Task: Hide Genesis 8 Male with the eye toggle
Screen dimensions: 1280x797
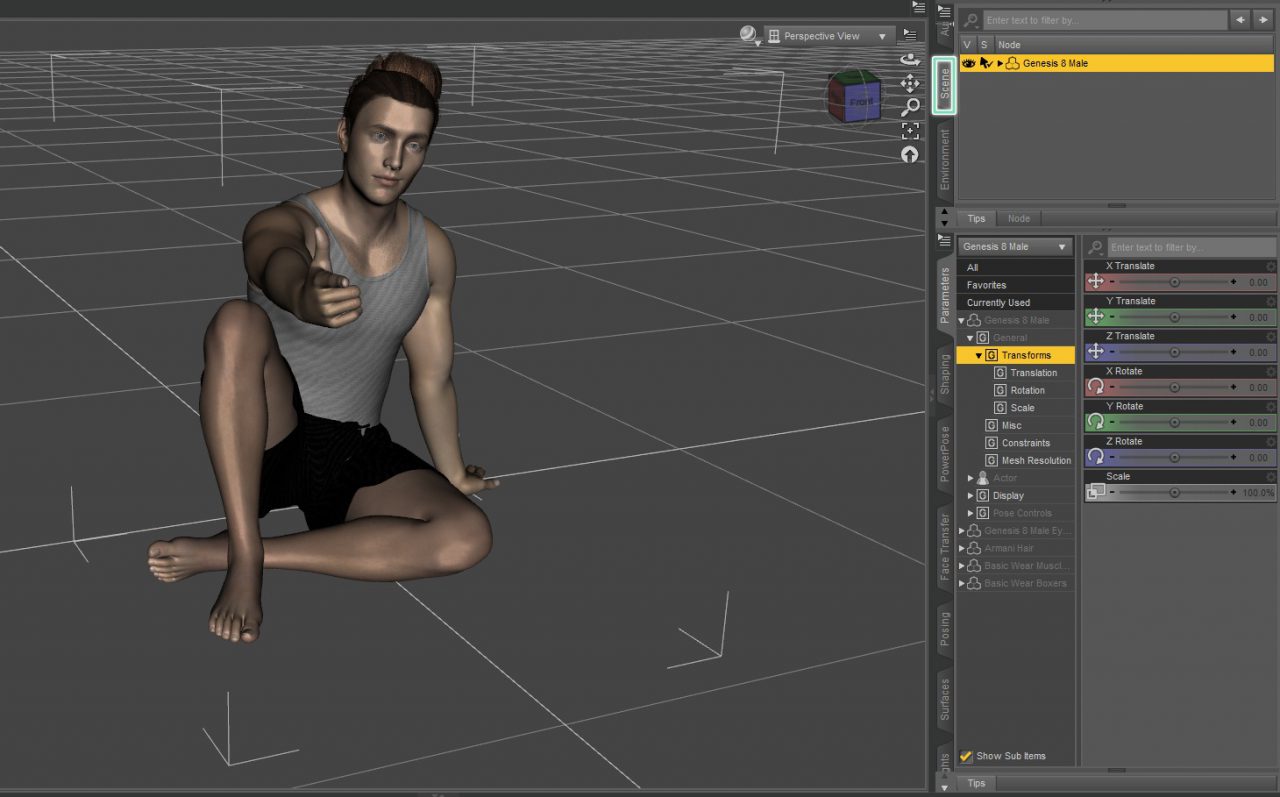Action: [x=967, y=63]
